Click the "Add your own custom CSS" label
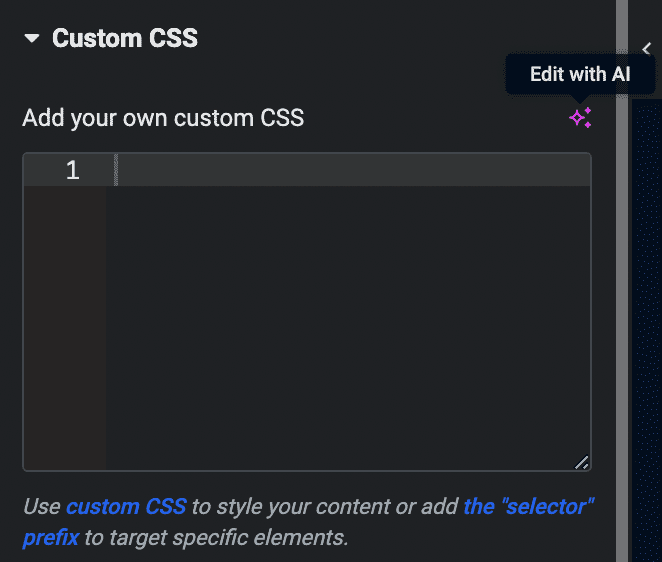The height and width of the screenshot is (562, 662). 163,118
